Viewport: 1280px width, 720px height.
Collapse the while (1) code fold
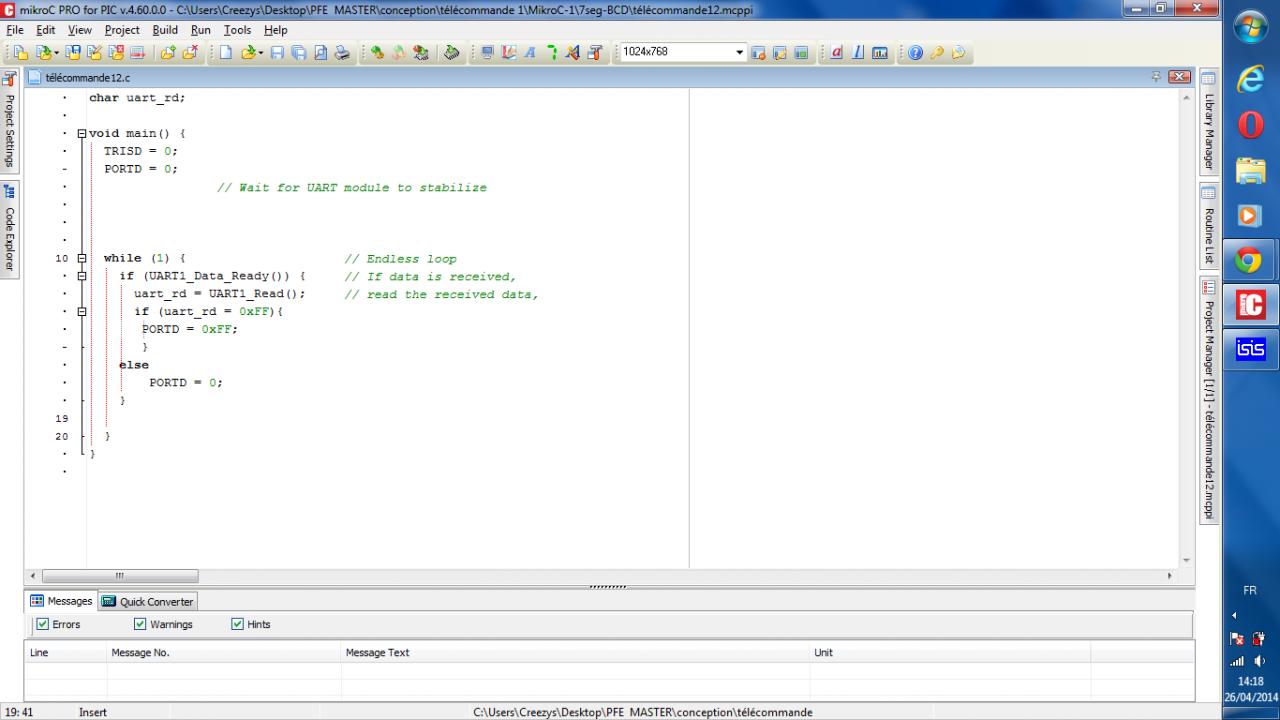82,258
